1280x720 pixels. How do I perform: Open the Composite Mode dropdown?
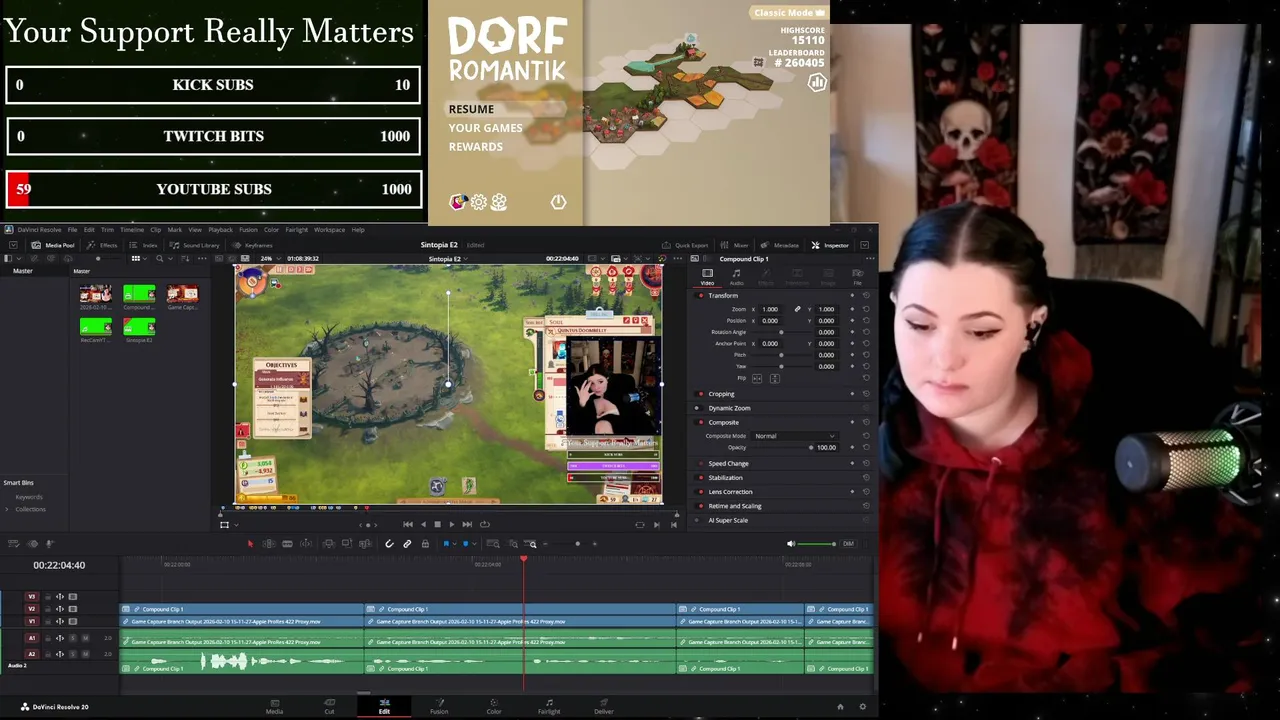tap(795, 436)
